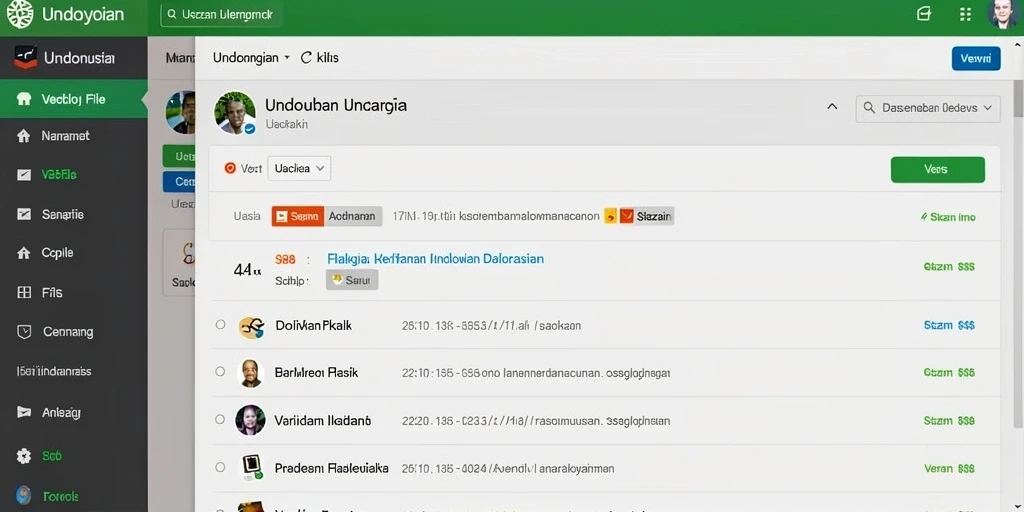Viewport: 1024px width, 512px height.
Task: Open the apps grid icon in top bar
Action: point(965,14)
